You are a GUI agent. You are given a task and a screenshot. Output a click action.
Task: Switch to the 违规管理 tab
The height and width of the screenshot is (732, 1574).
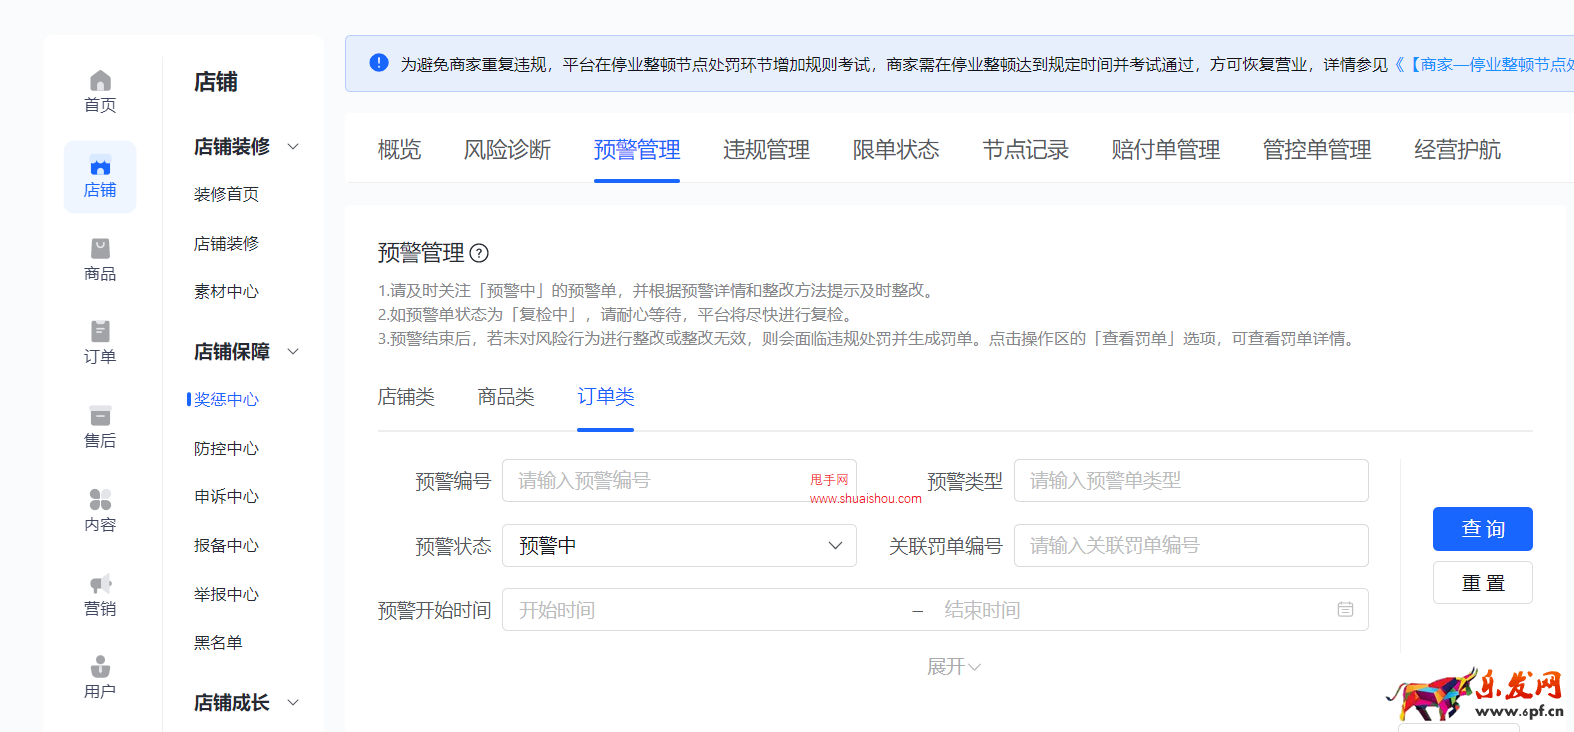pos(766,150)
